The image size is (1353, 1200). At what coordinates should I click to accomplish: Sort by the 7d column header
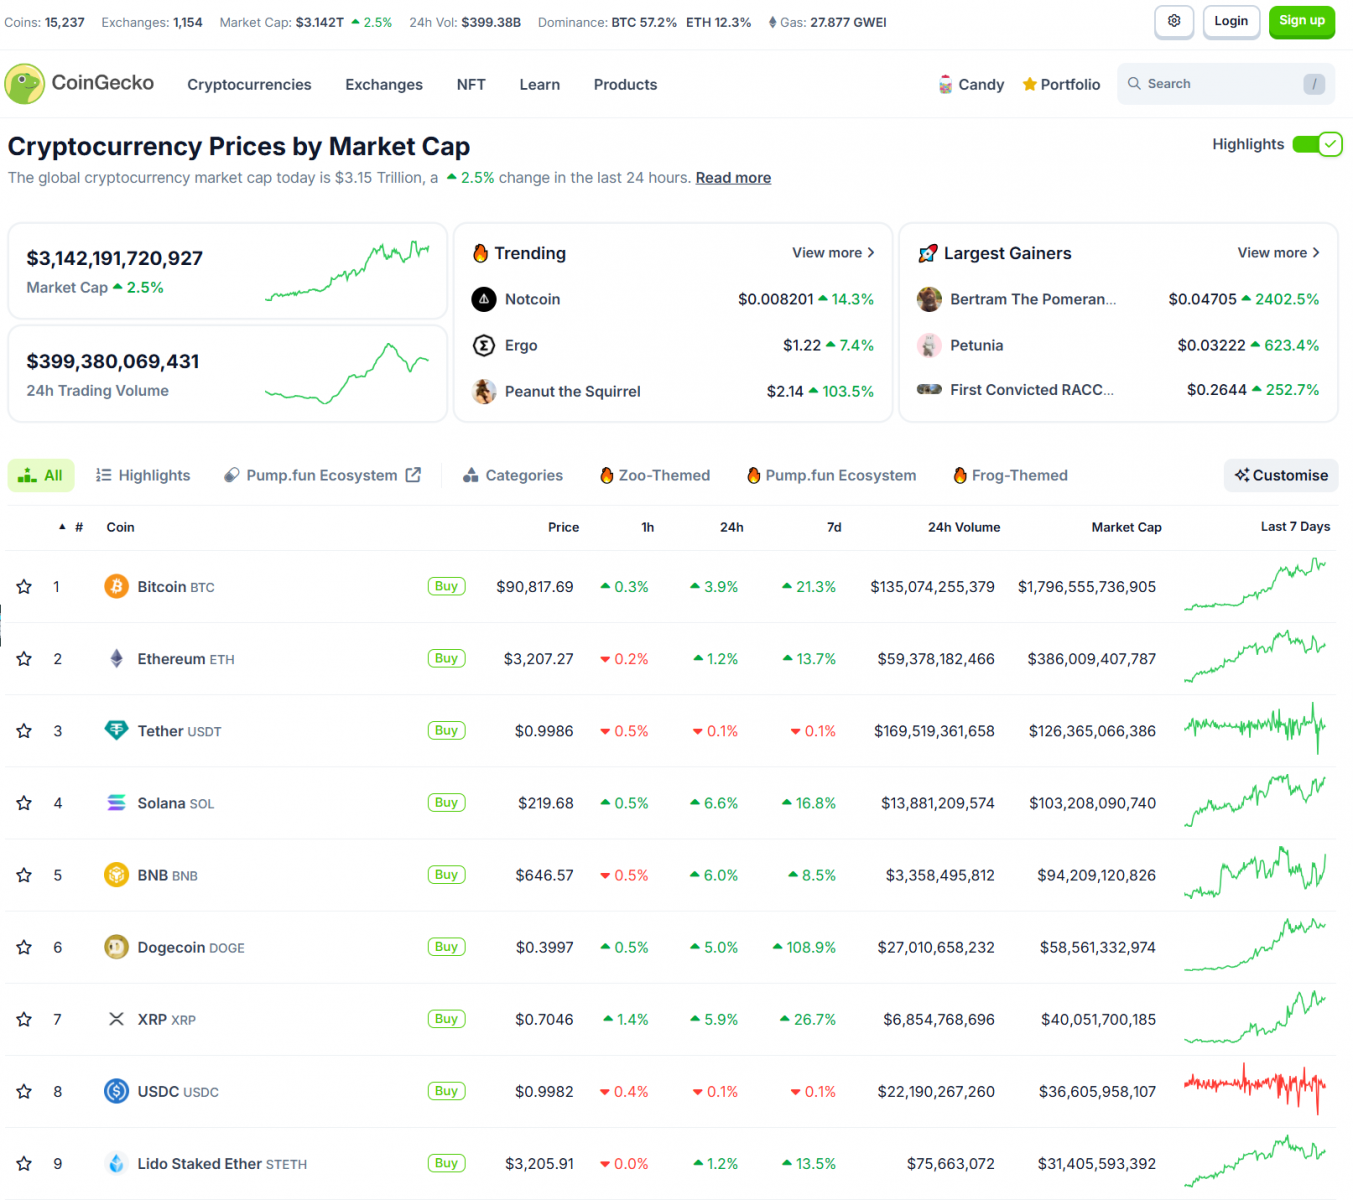pos(834,527)
